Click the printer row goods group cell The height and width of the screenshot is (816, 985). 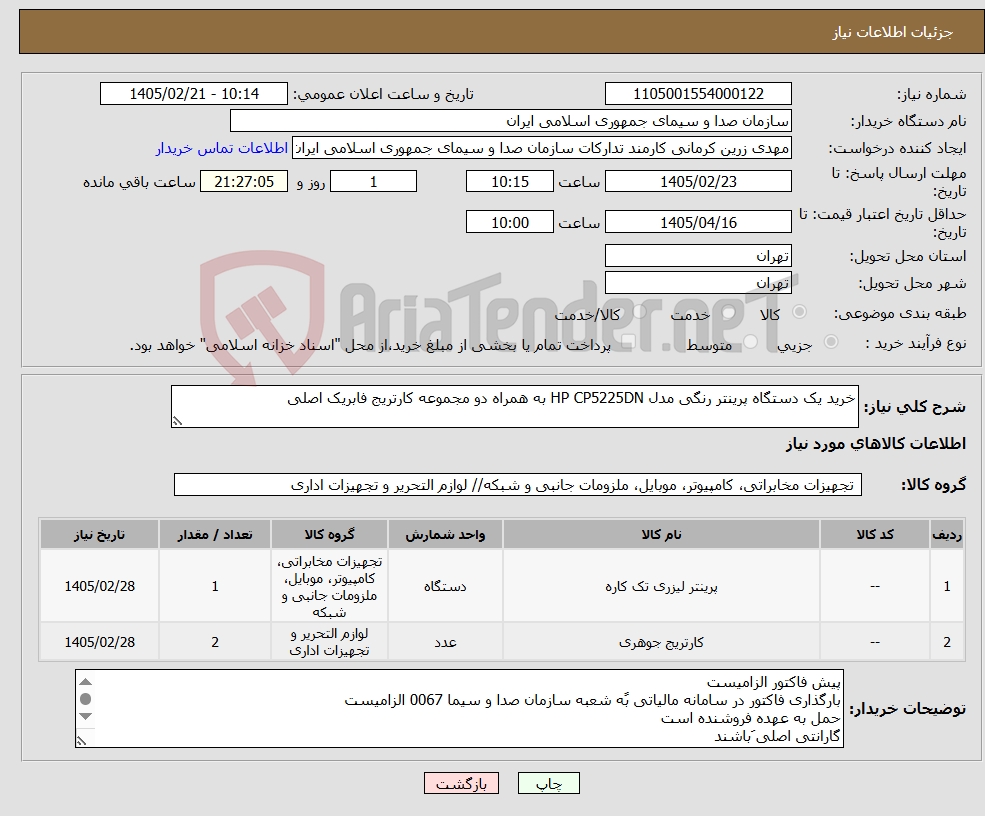coord(329,586)
